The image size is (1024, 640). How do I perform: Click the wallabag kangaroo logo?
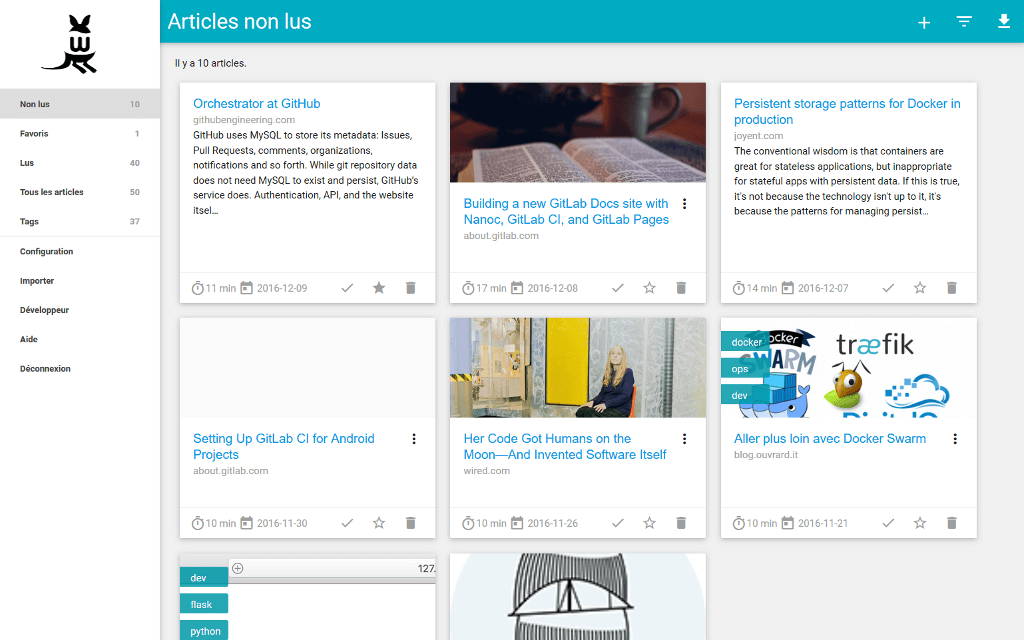click(x=70, y=45)
